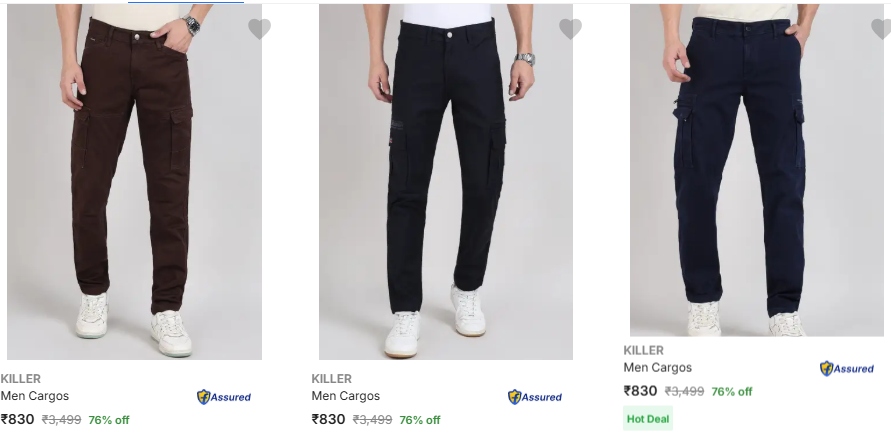Image resolution: width=891 pixels, height=434 pixels.
Task: Open the brown cargo pants product image
Action: [x=134, y=180]
